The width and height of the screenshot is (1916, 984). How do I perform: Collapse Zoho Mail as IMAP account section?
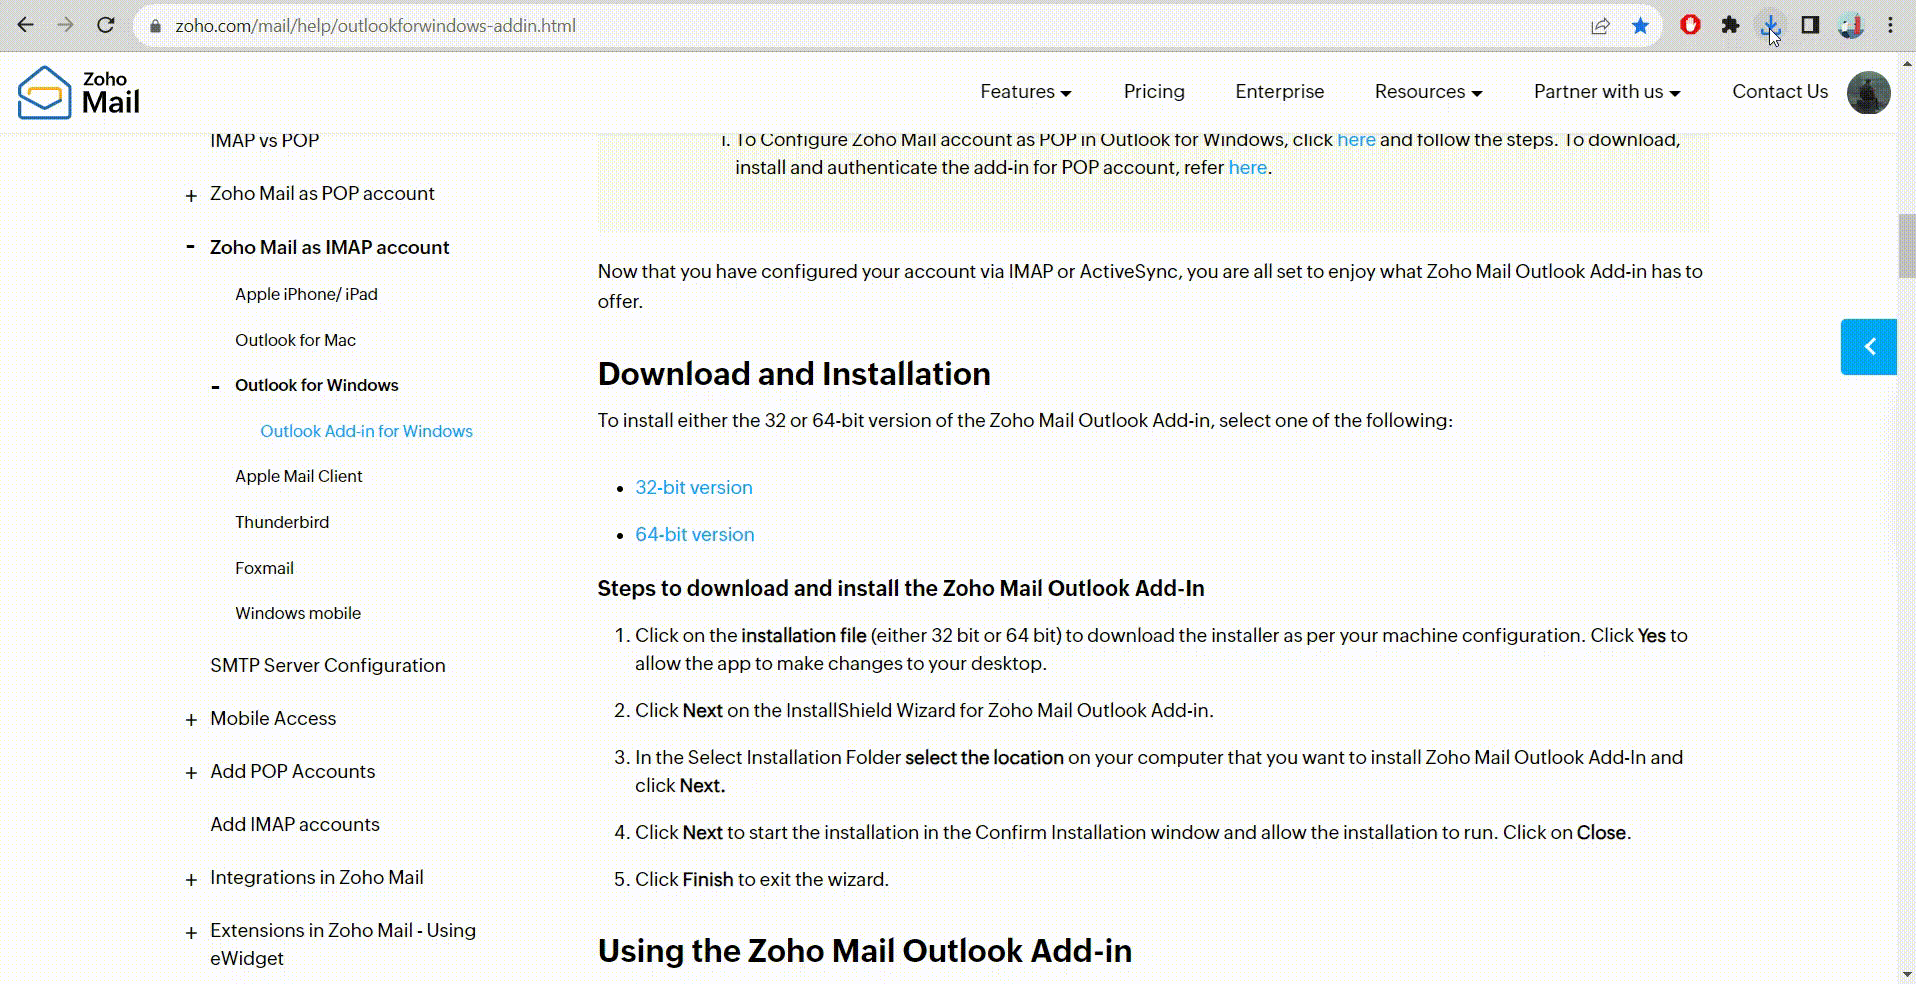[x=190, y=247]
